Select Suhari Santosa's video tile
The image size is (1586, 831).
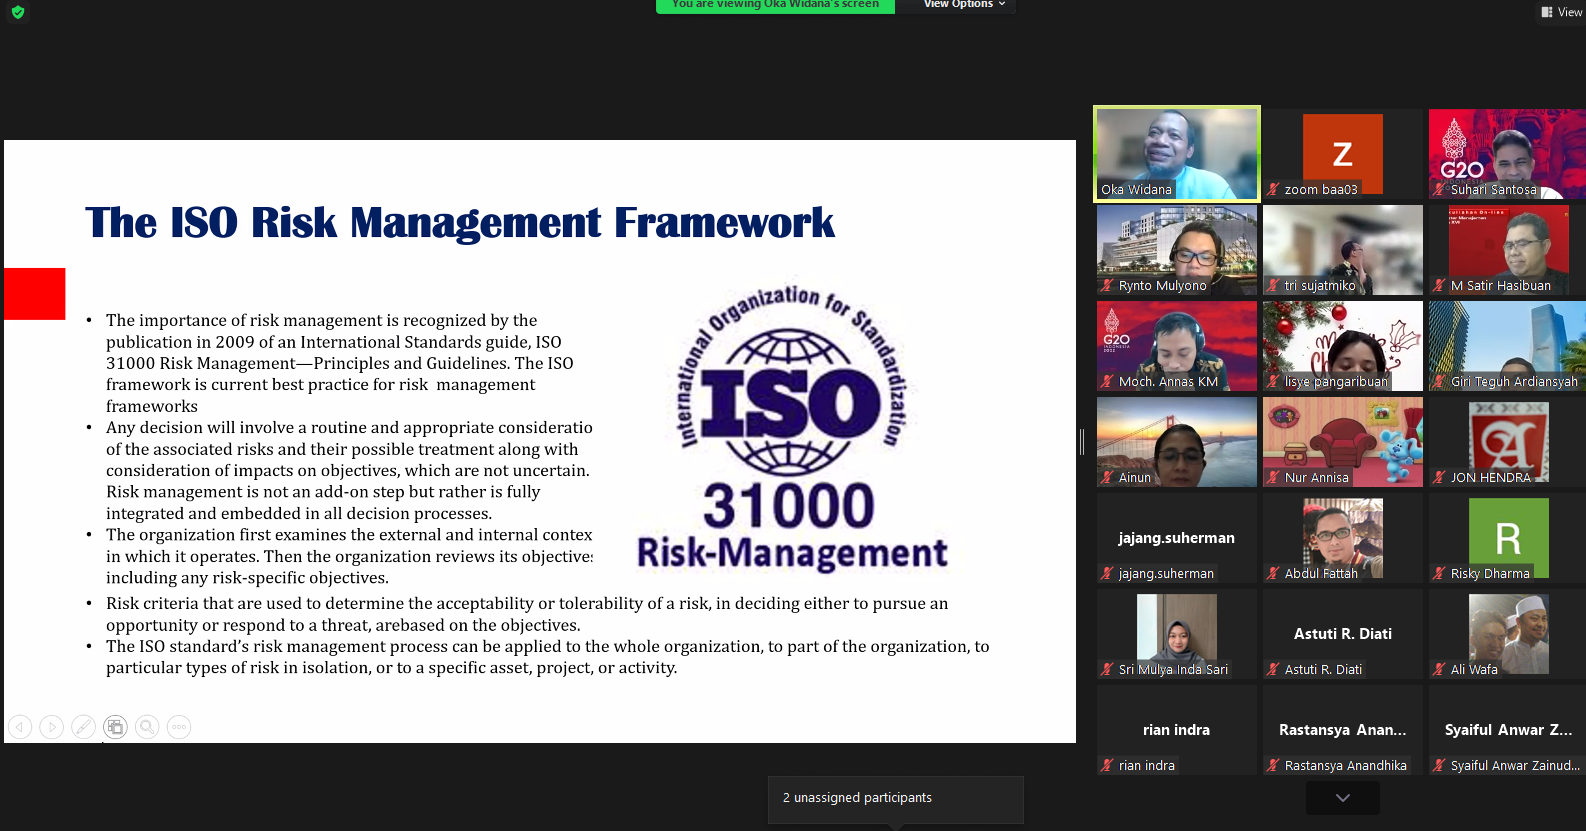click(x=1507, y=154)
